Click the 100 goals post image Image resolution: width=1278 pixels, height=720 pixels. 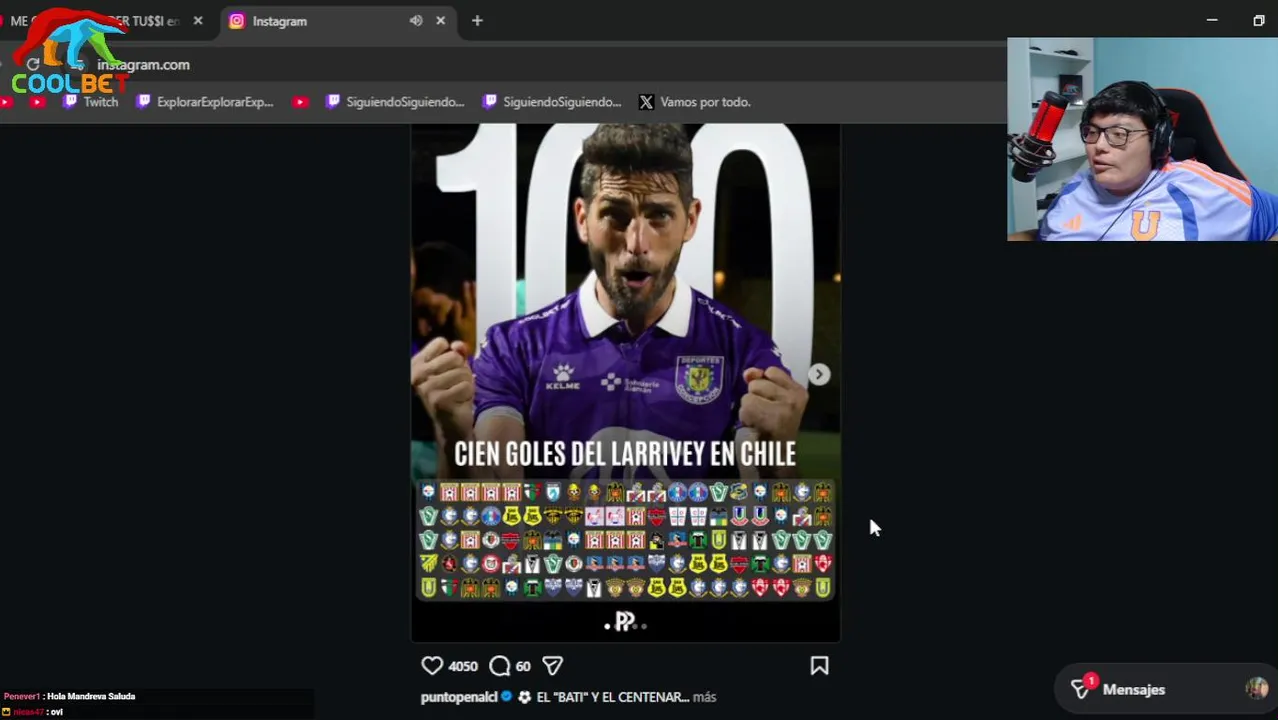[626, 382]
